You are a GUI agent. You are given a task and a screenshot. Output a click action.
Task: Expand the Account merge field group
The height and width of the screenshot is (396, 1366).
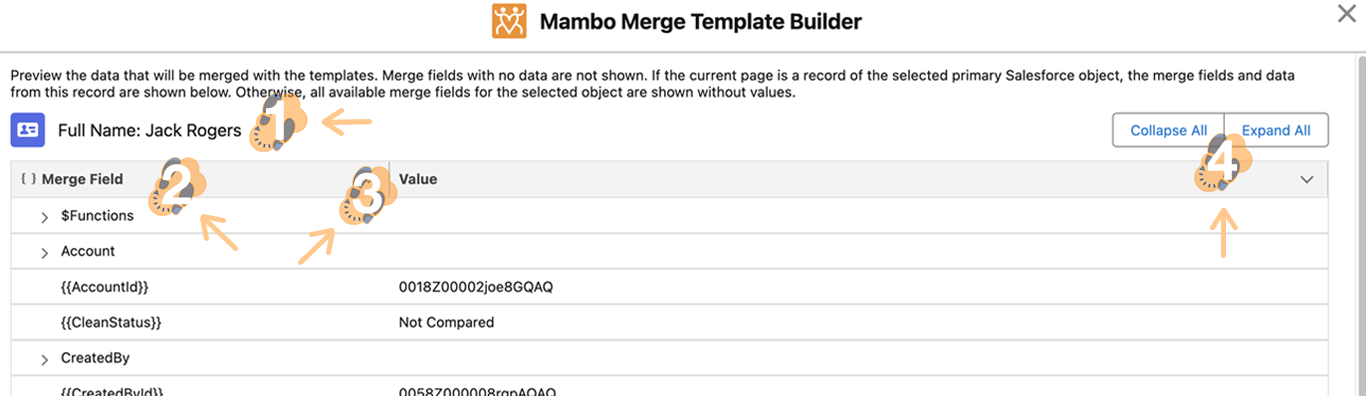(x=45, y=252)
